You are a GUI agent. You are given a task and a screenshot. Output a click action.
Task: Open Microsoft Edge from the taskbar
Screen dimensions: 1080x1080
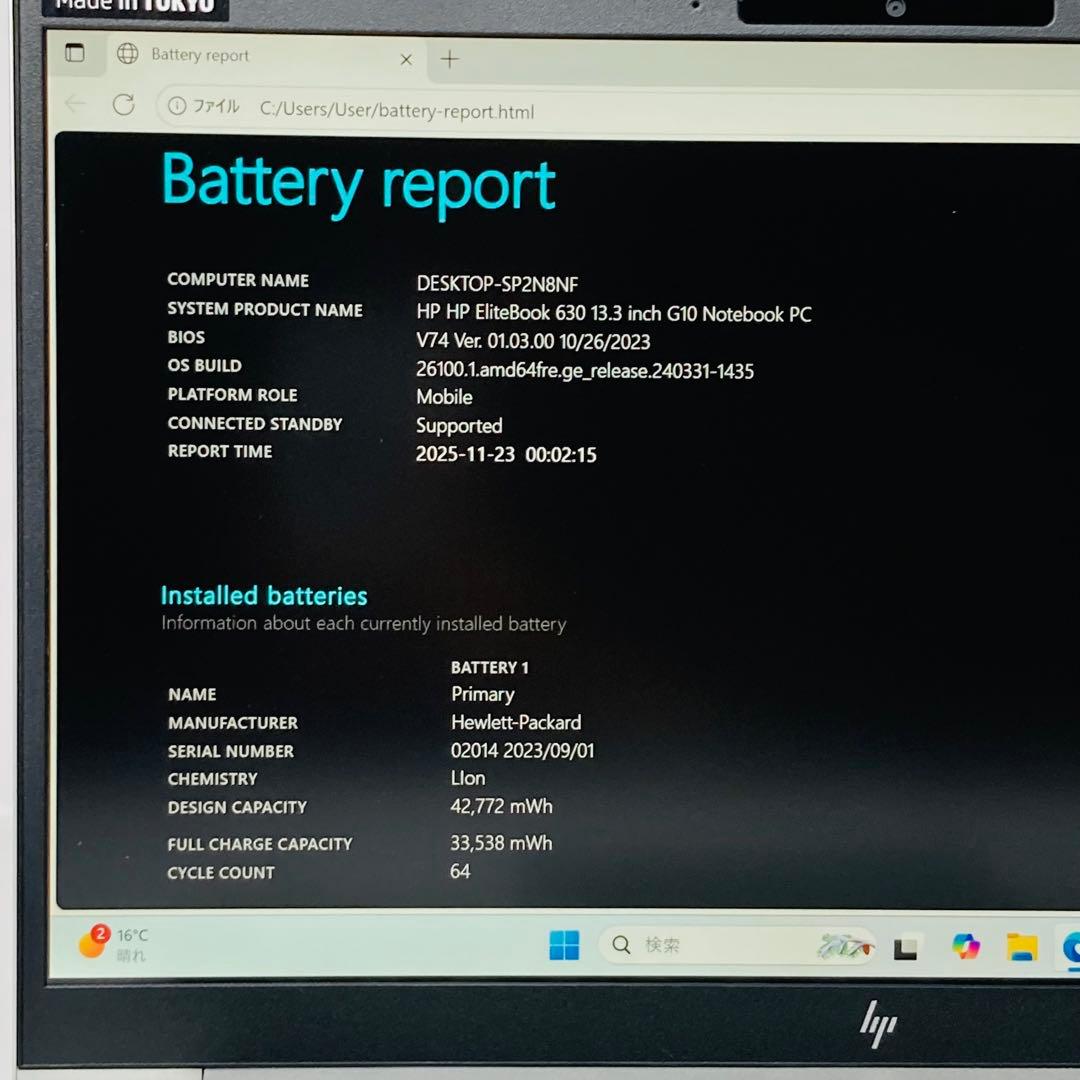[x=1073, y=946]
